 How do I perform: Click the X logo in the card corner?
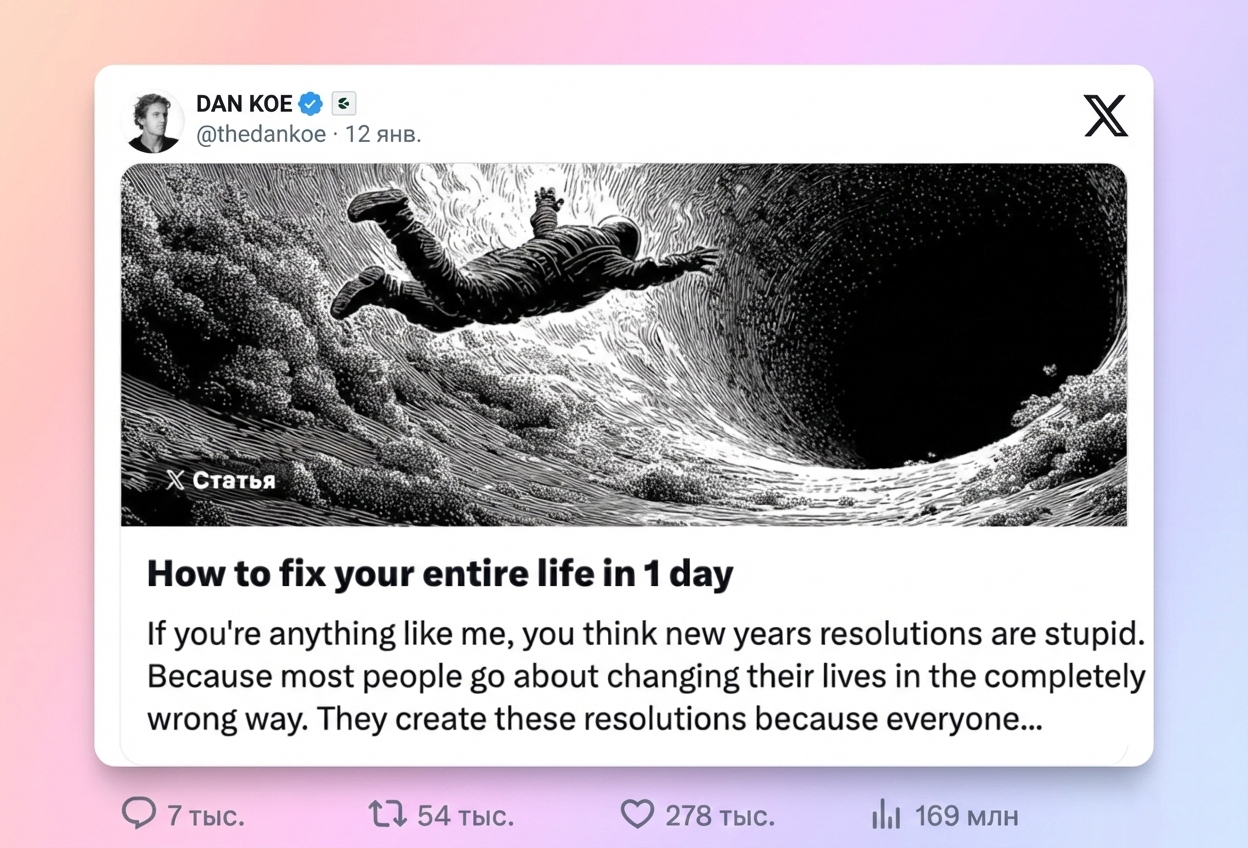[1105, 116]
